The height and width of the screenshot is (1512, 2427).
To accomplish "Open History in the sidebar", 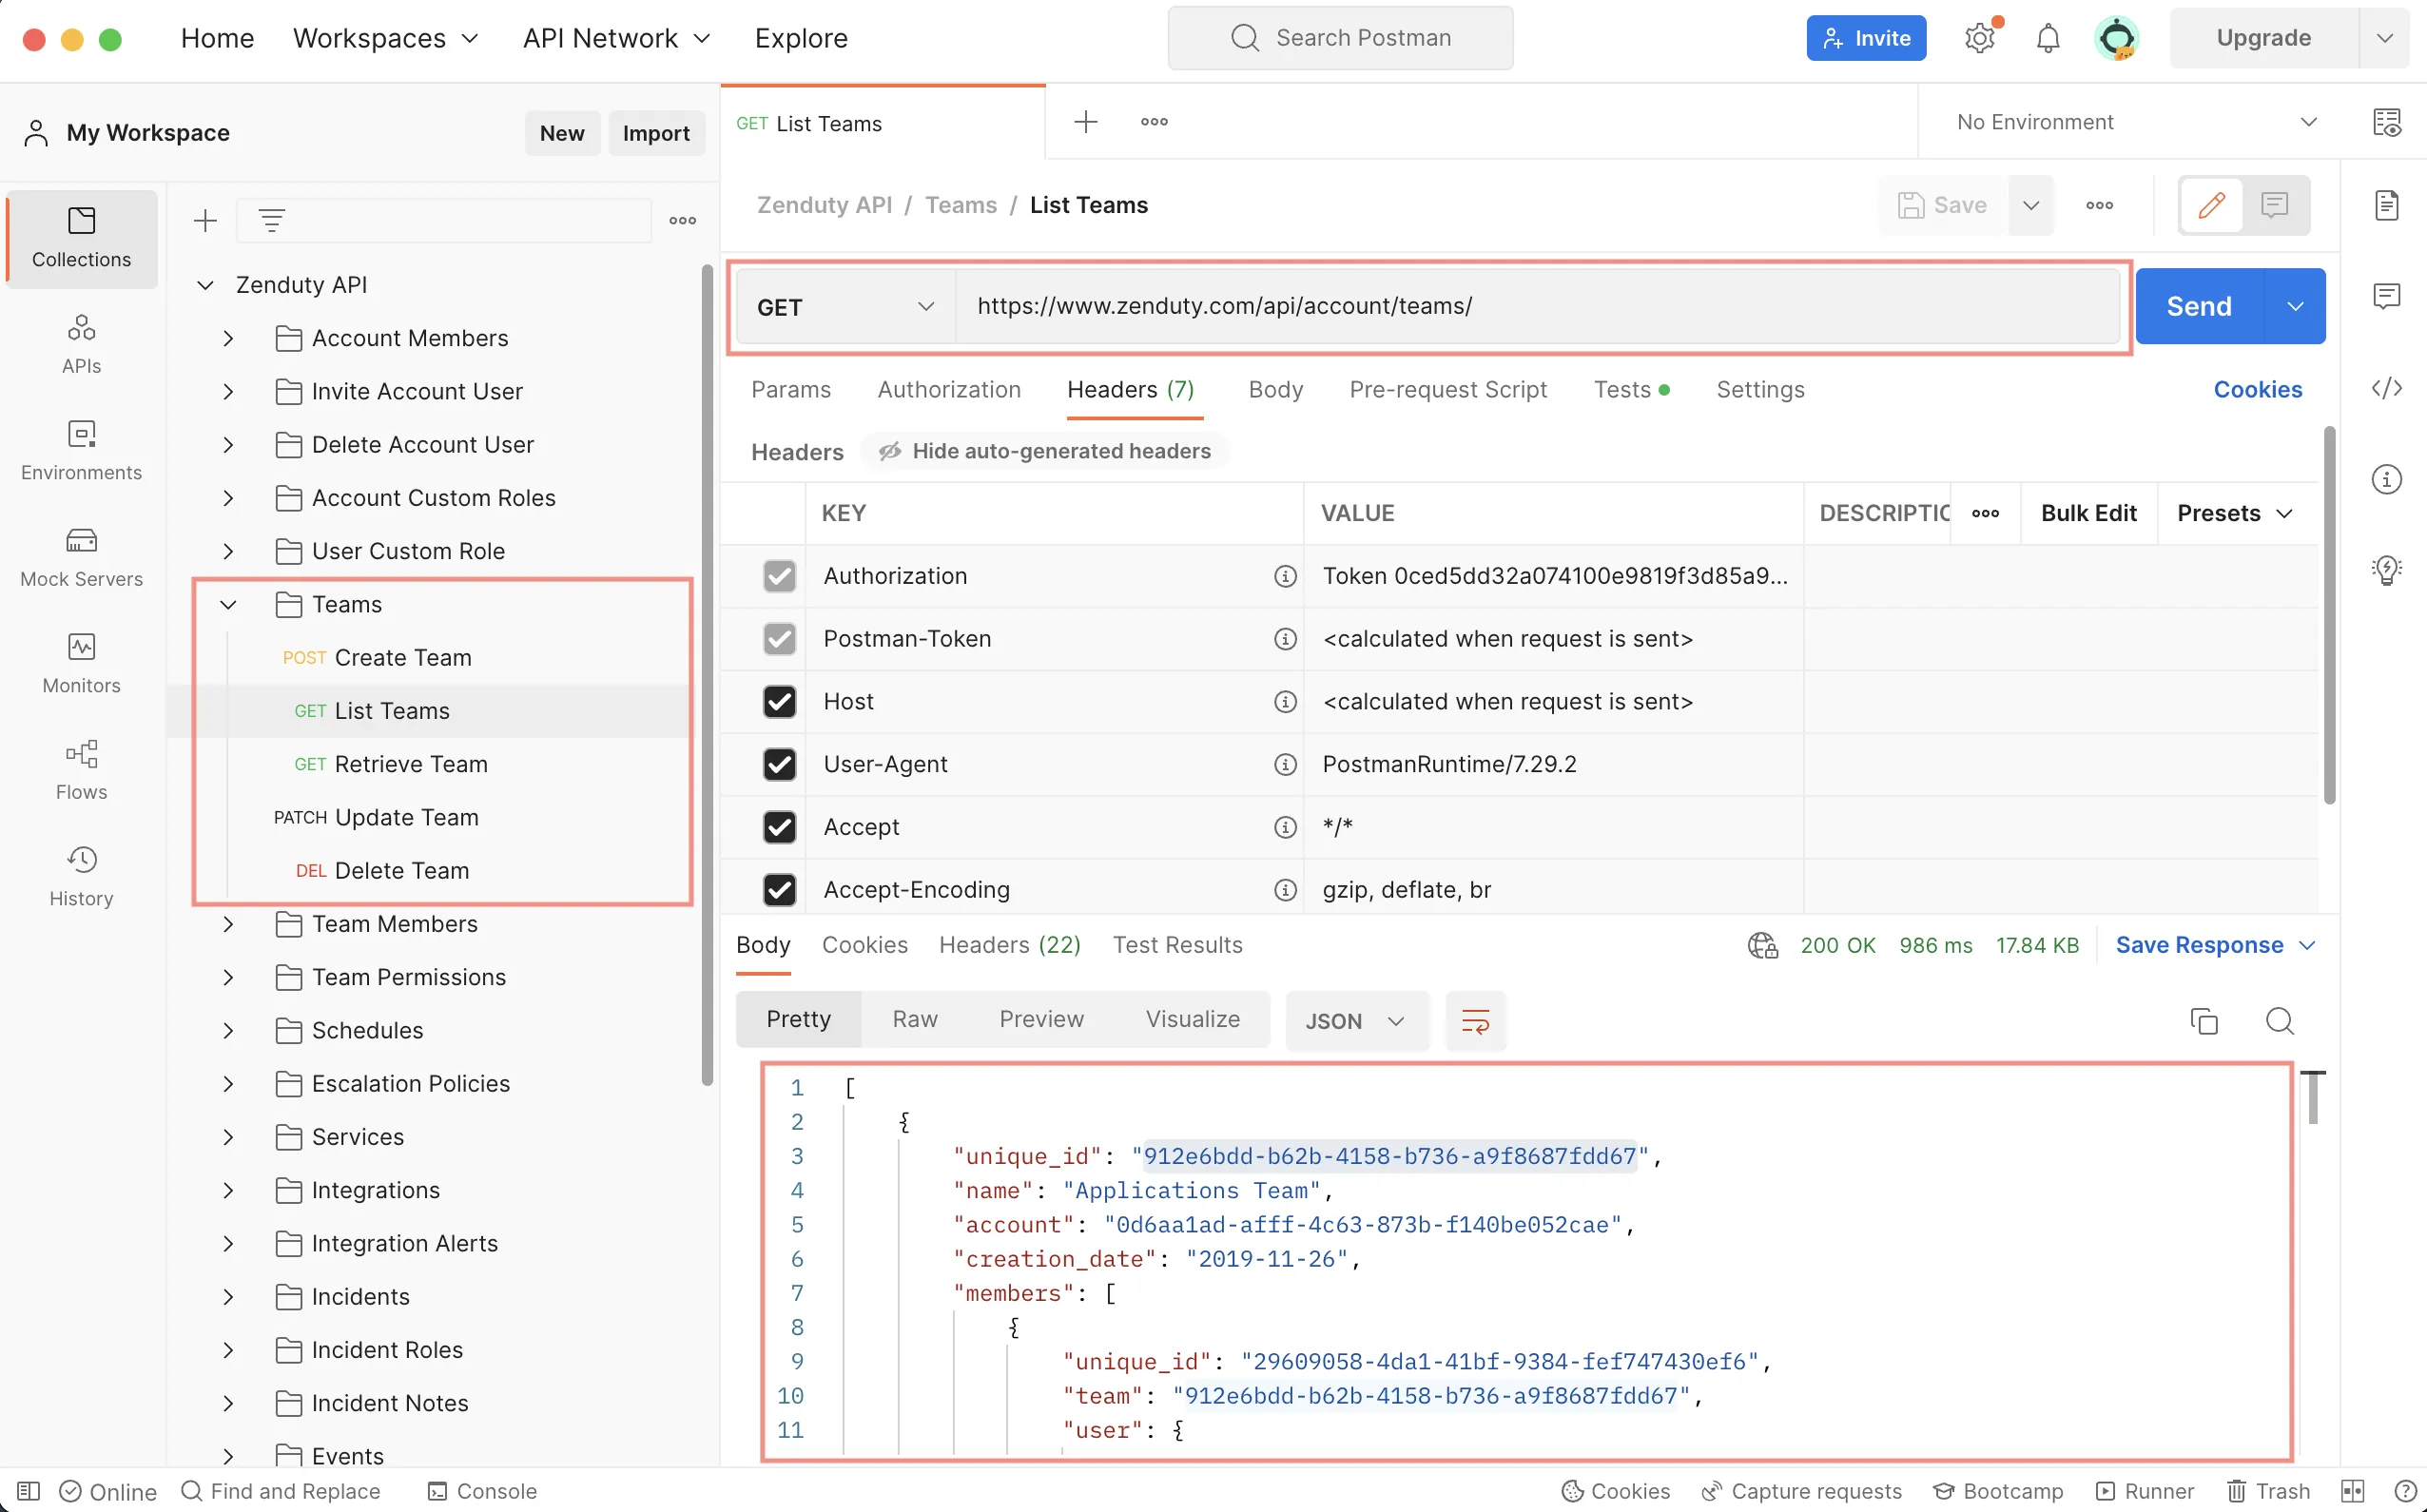I will click(x=81, y=876).
